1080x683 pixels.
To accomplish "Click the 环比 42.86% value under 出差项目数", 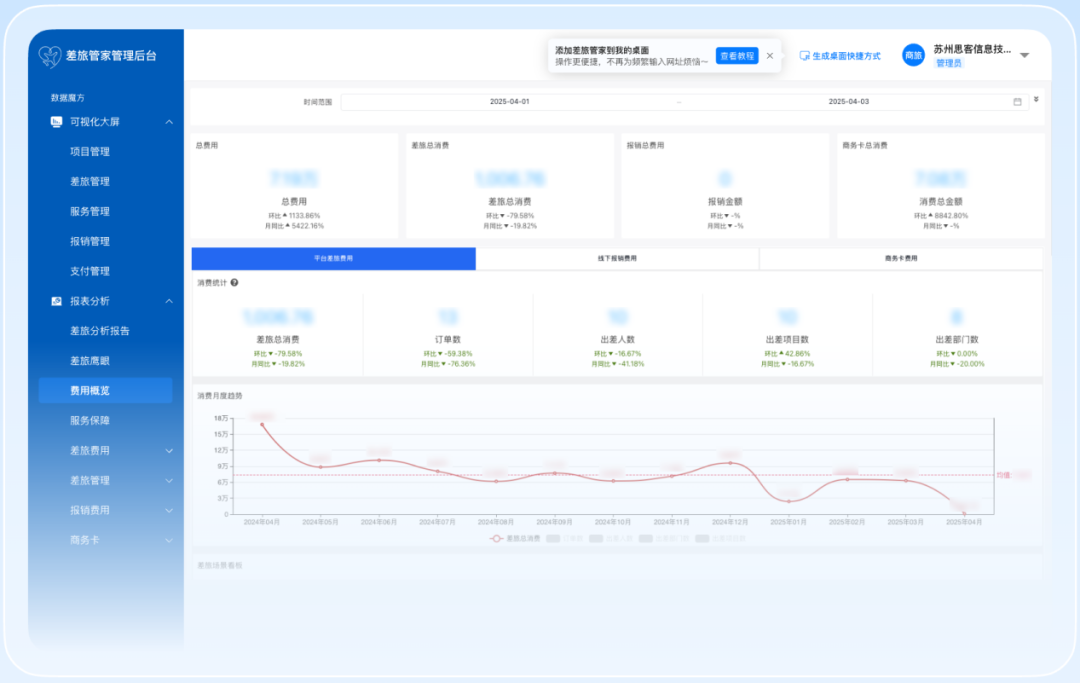I will pos(787,354).
